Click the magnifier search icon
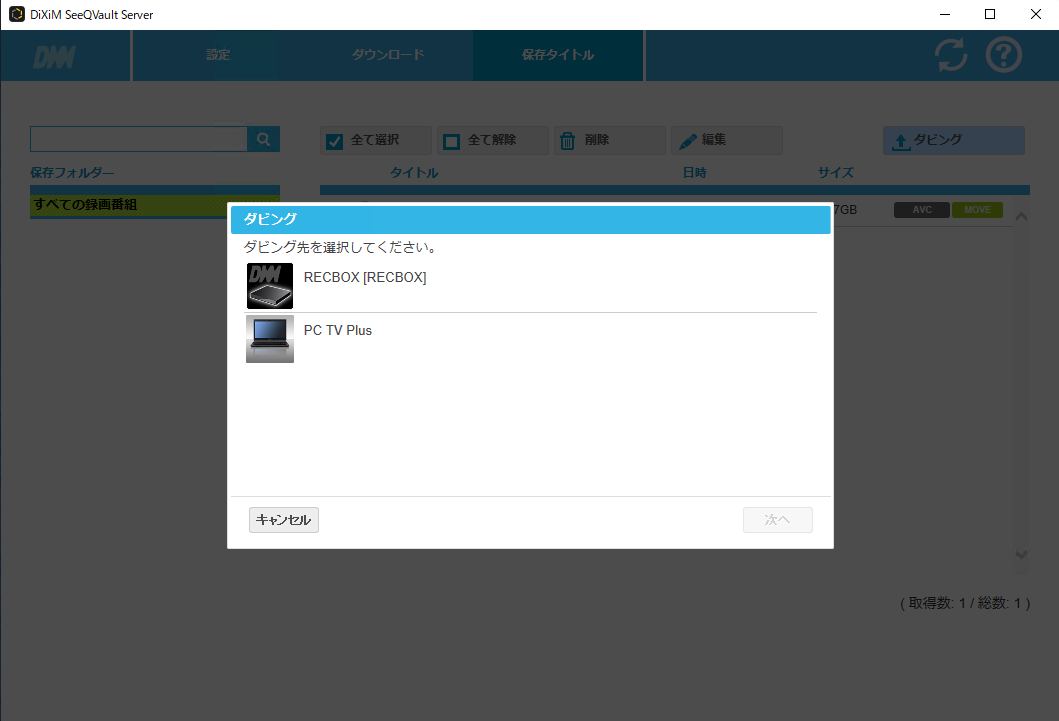 pyautogui.click(x=264, y=140)
